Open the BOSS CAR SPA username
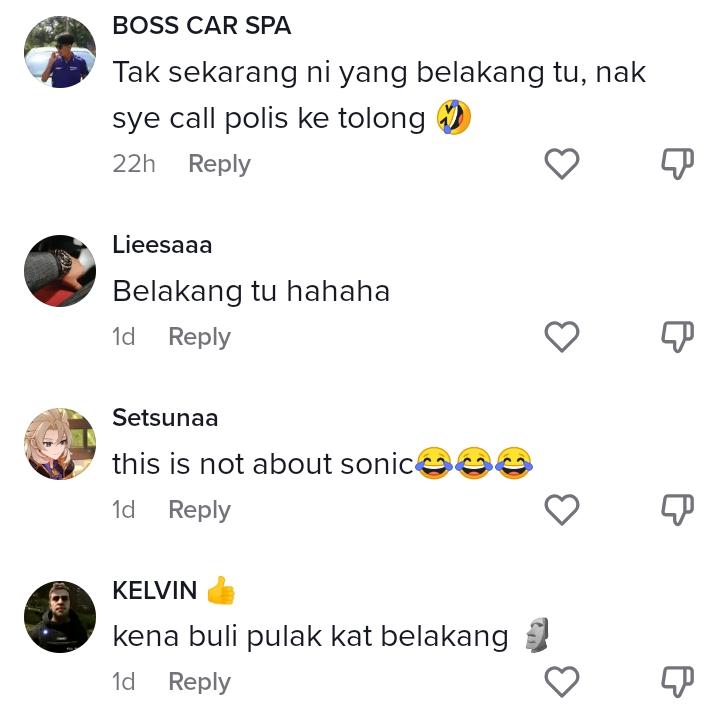The height and width of the screenshot is (720, 720). (202, 27)
